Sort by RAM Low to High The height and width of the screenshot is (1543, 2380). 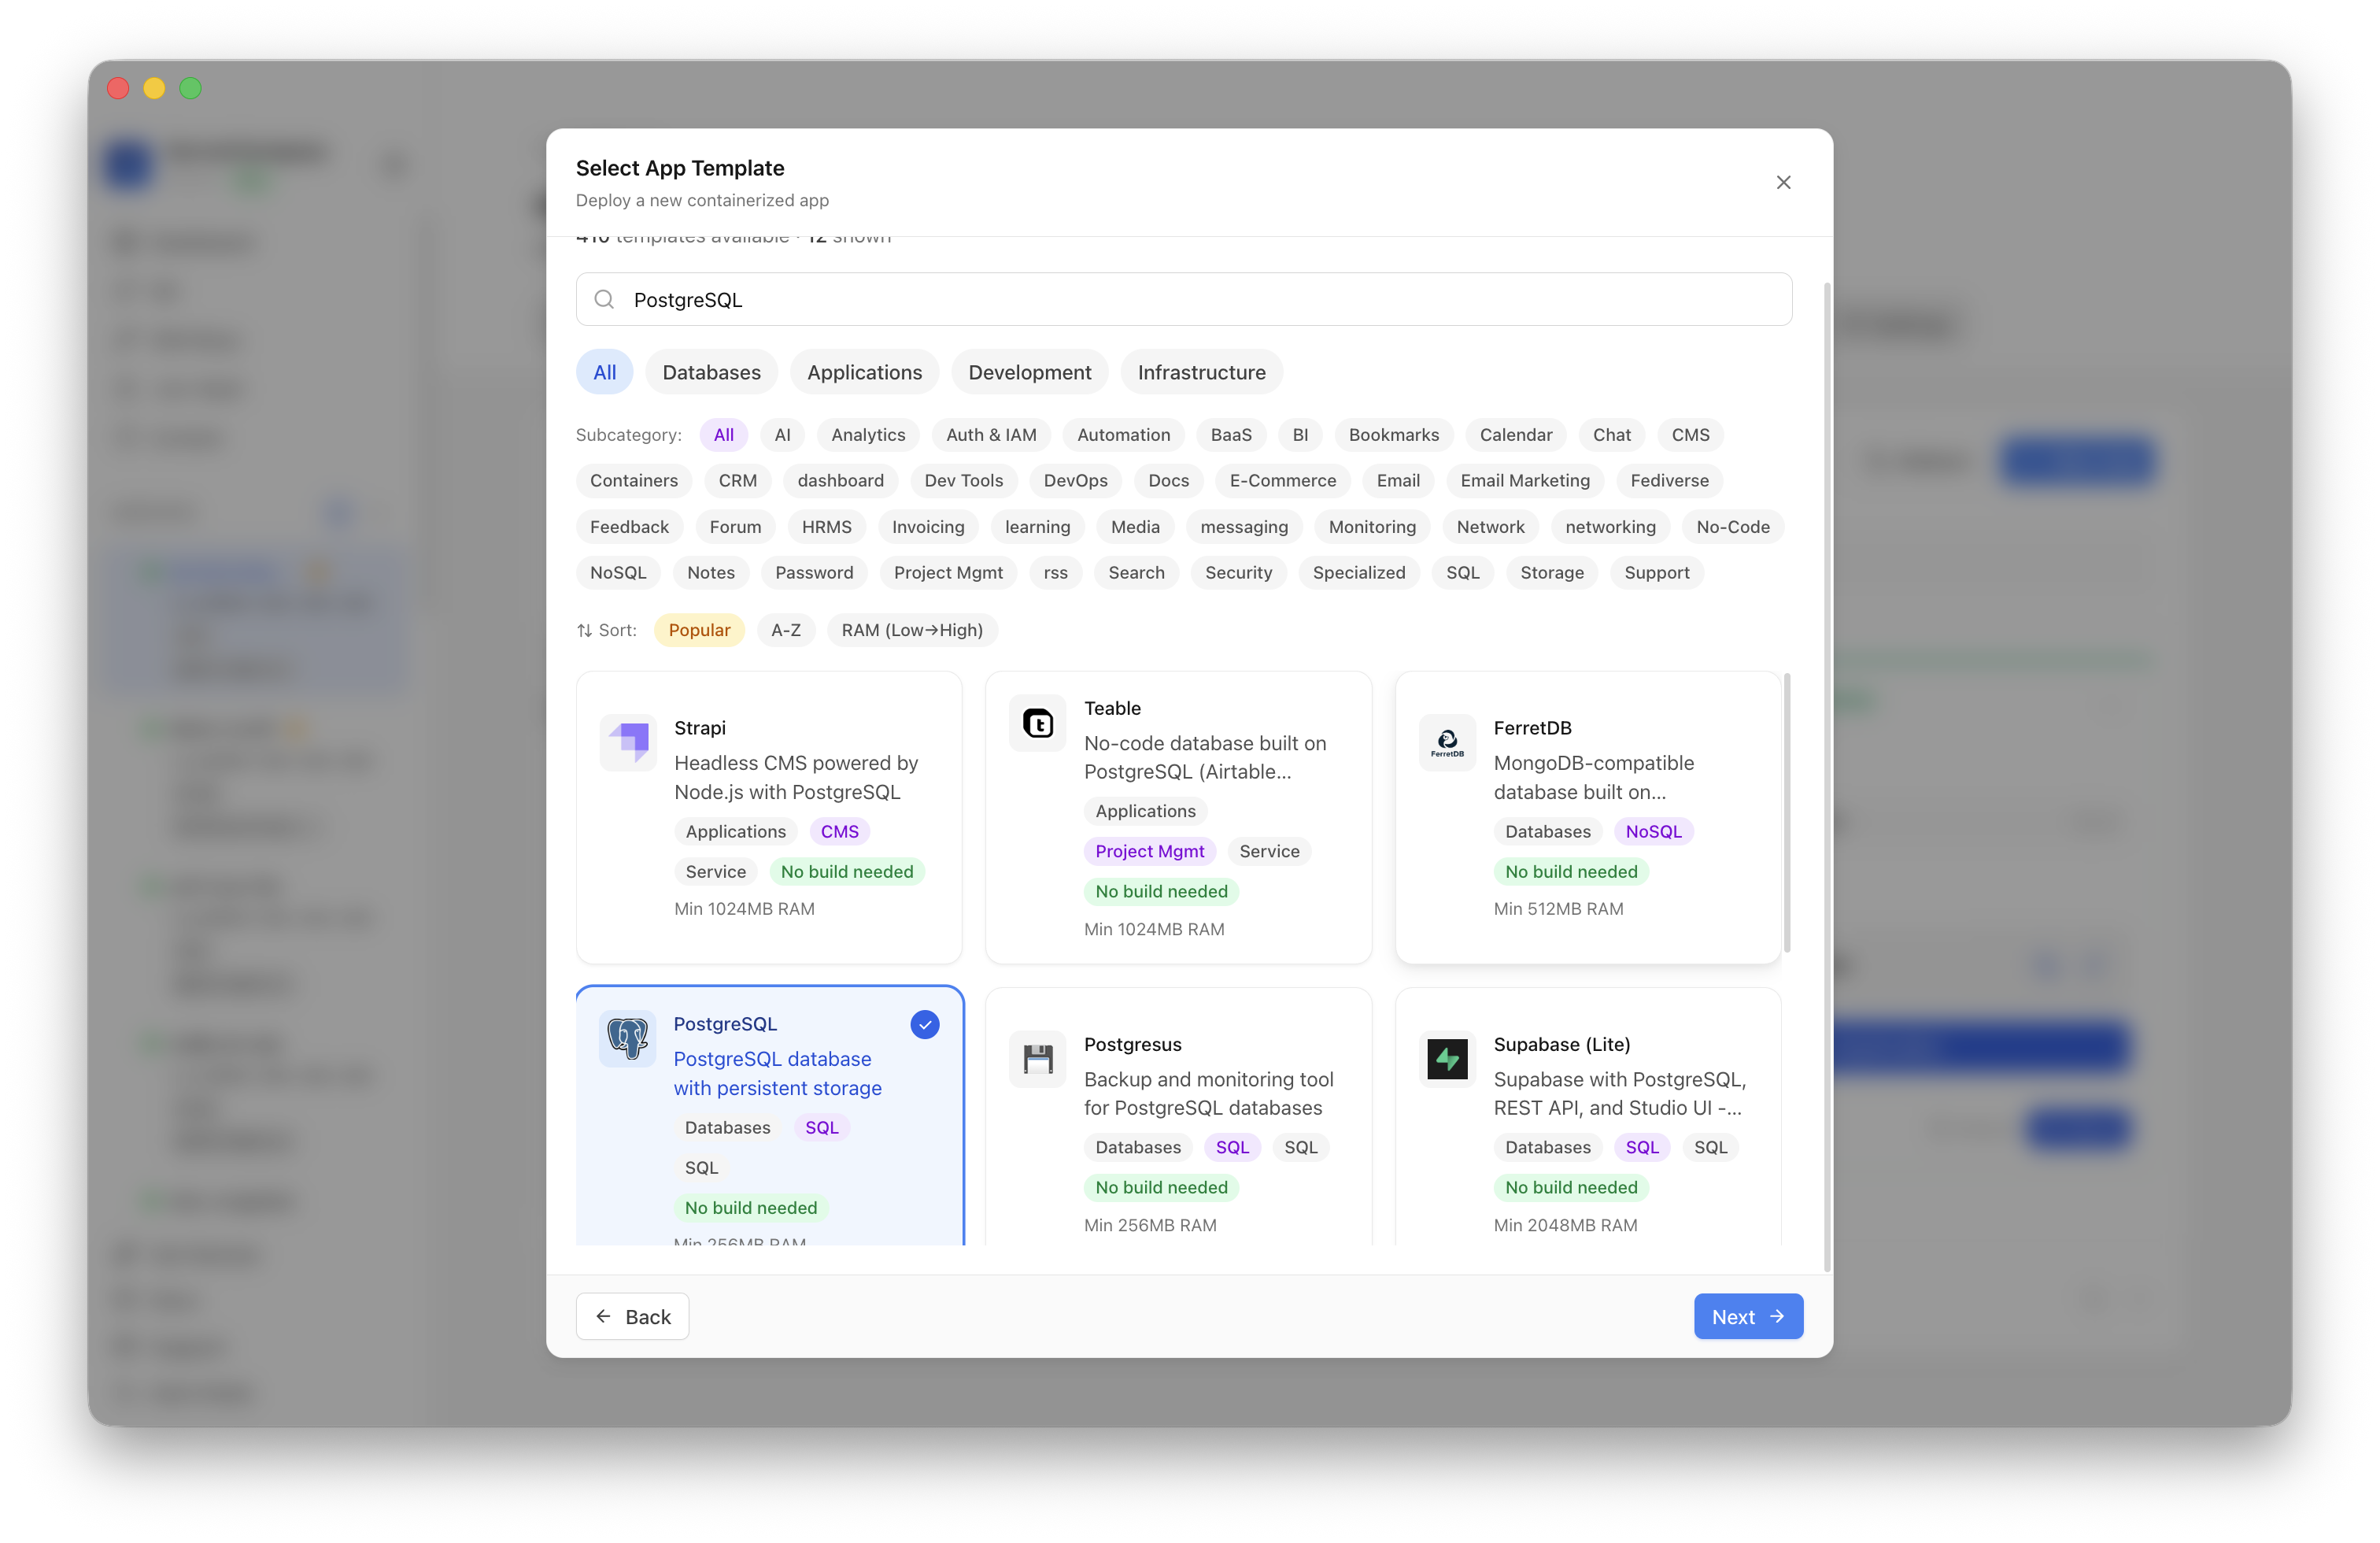pyautogui.click(x=911, y=630)
